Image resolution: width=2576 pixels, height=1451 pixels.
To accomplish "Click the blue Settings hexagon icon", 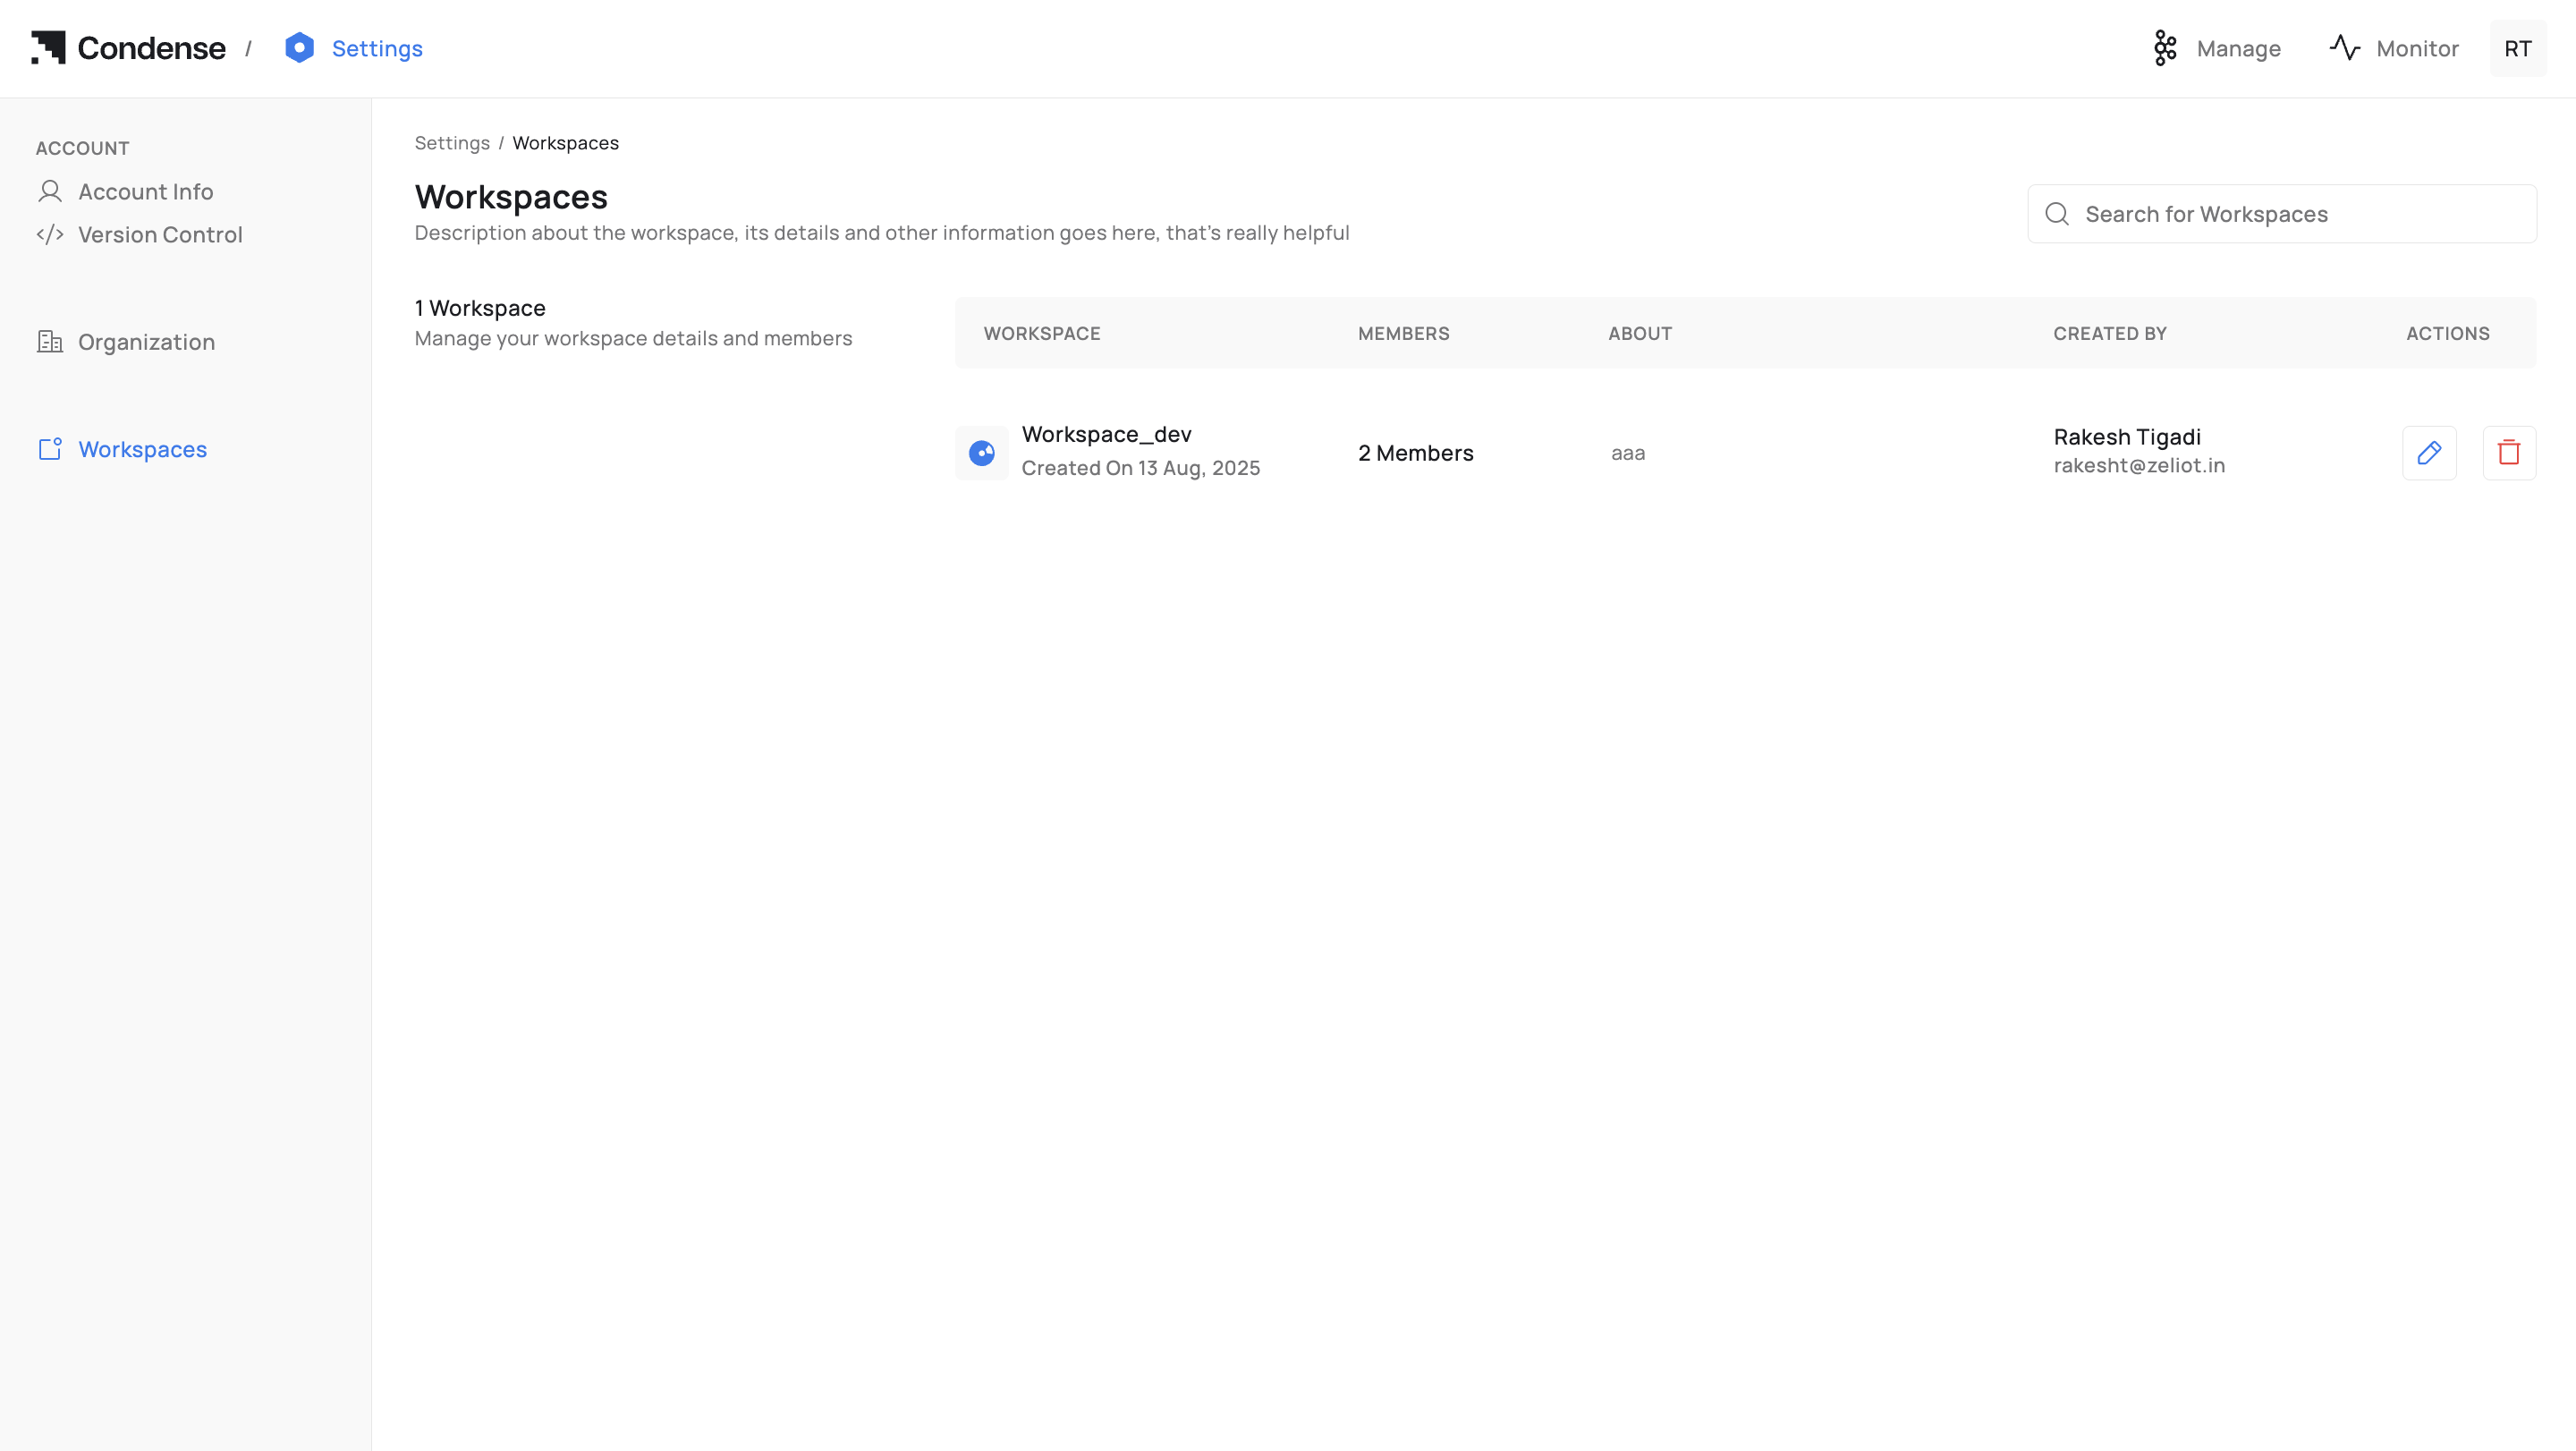I will click(x=299, y=48).
